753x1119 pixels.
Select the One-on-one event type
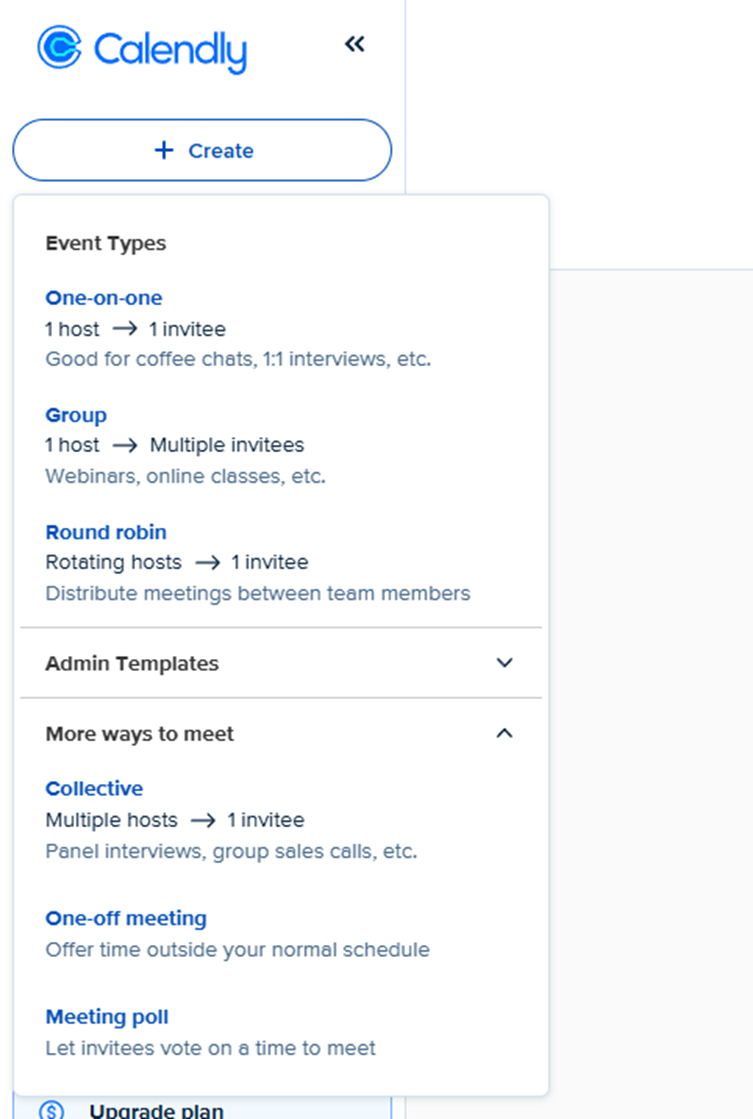coord(104,298)
